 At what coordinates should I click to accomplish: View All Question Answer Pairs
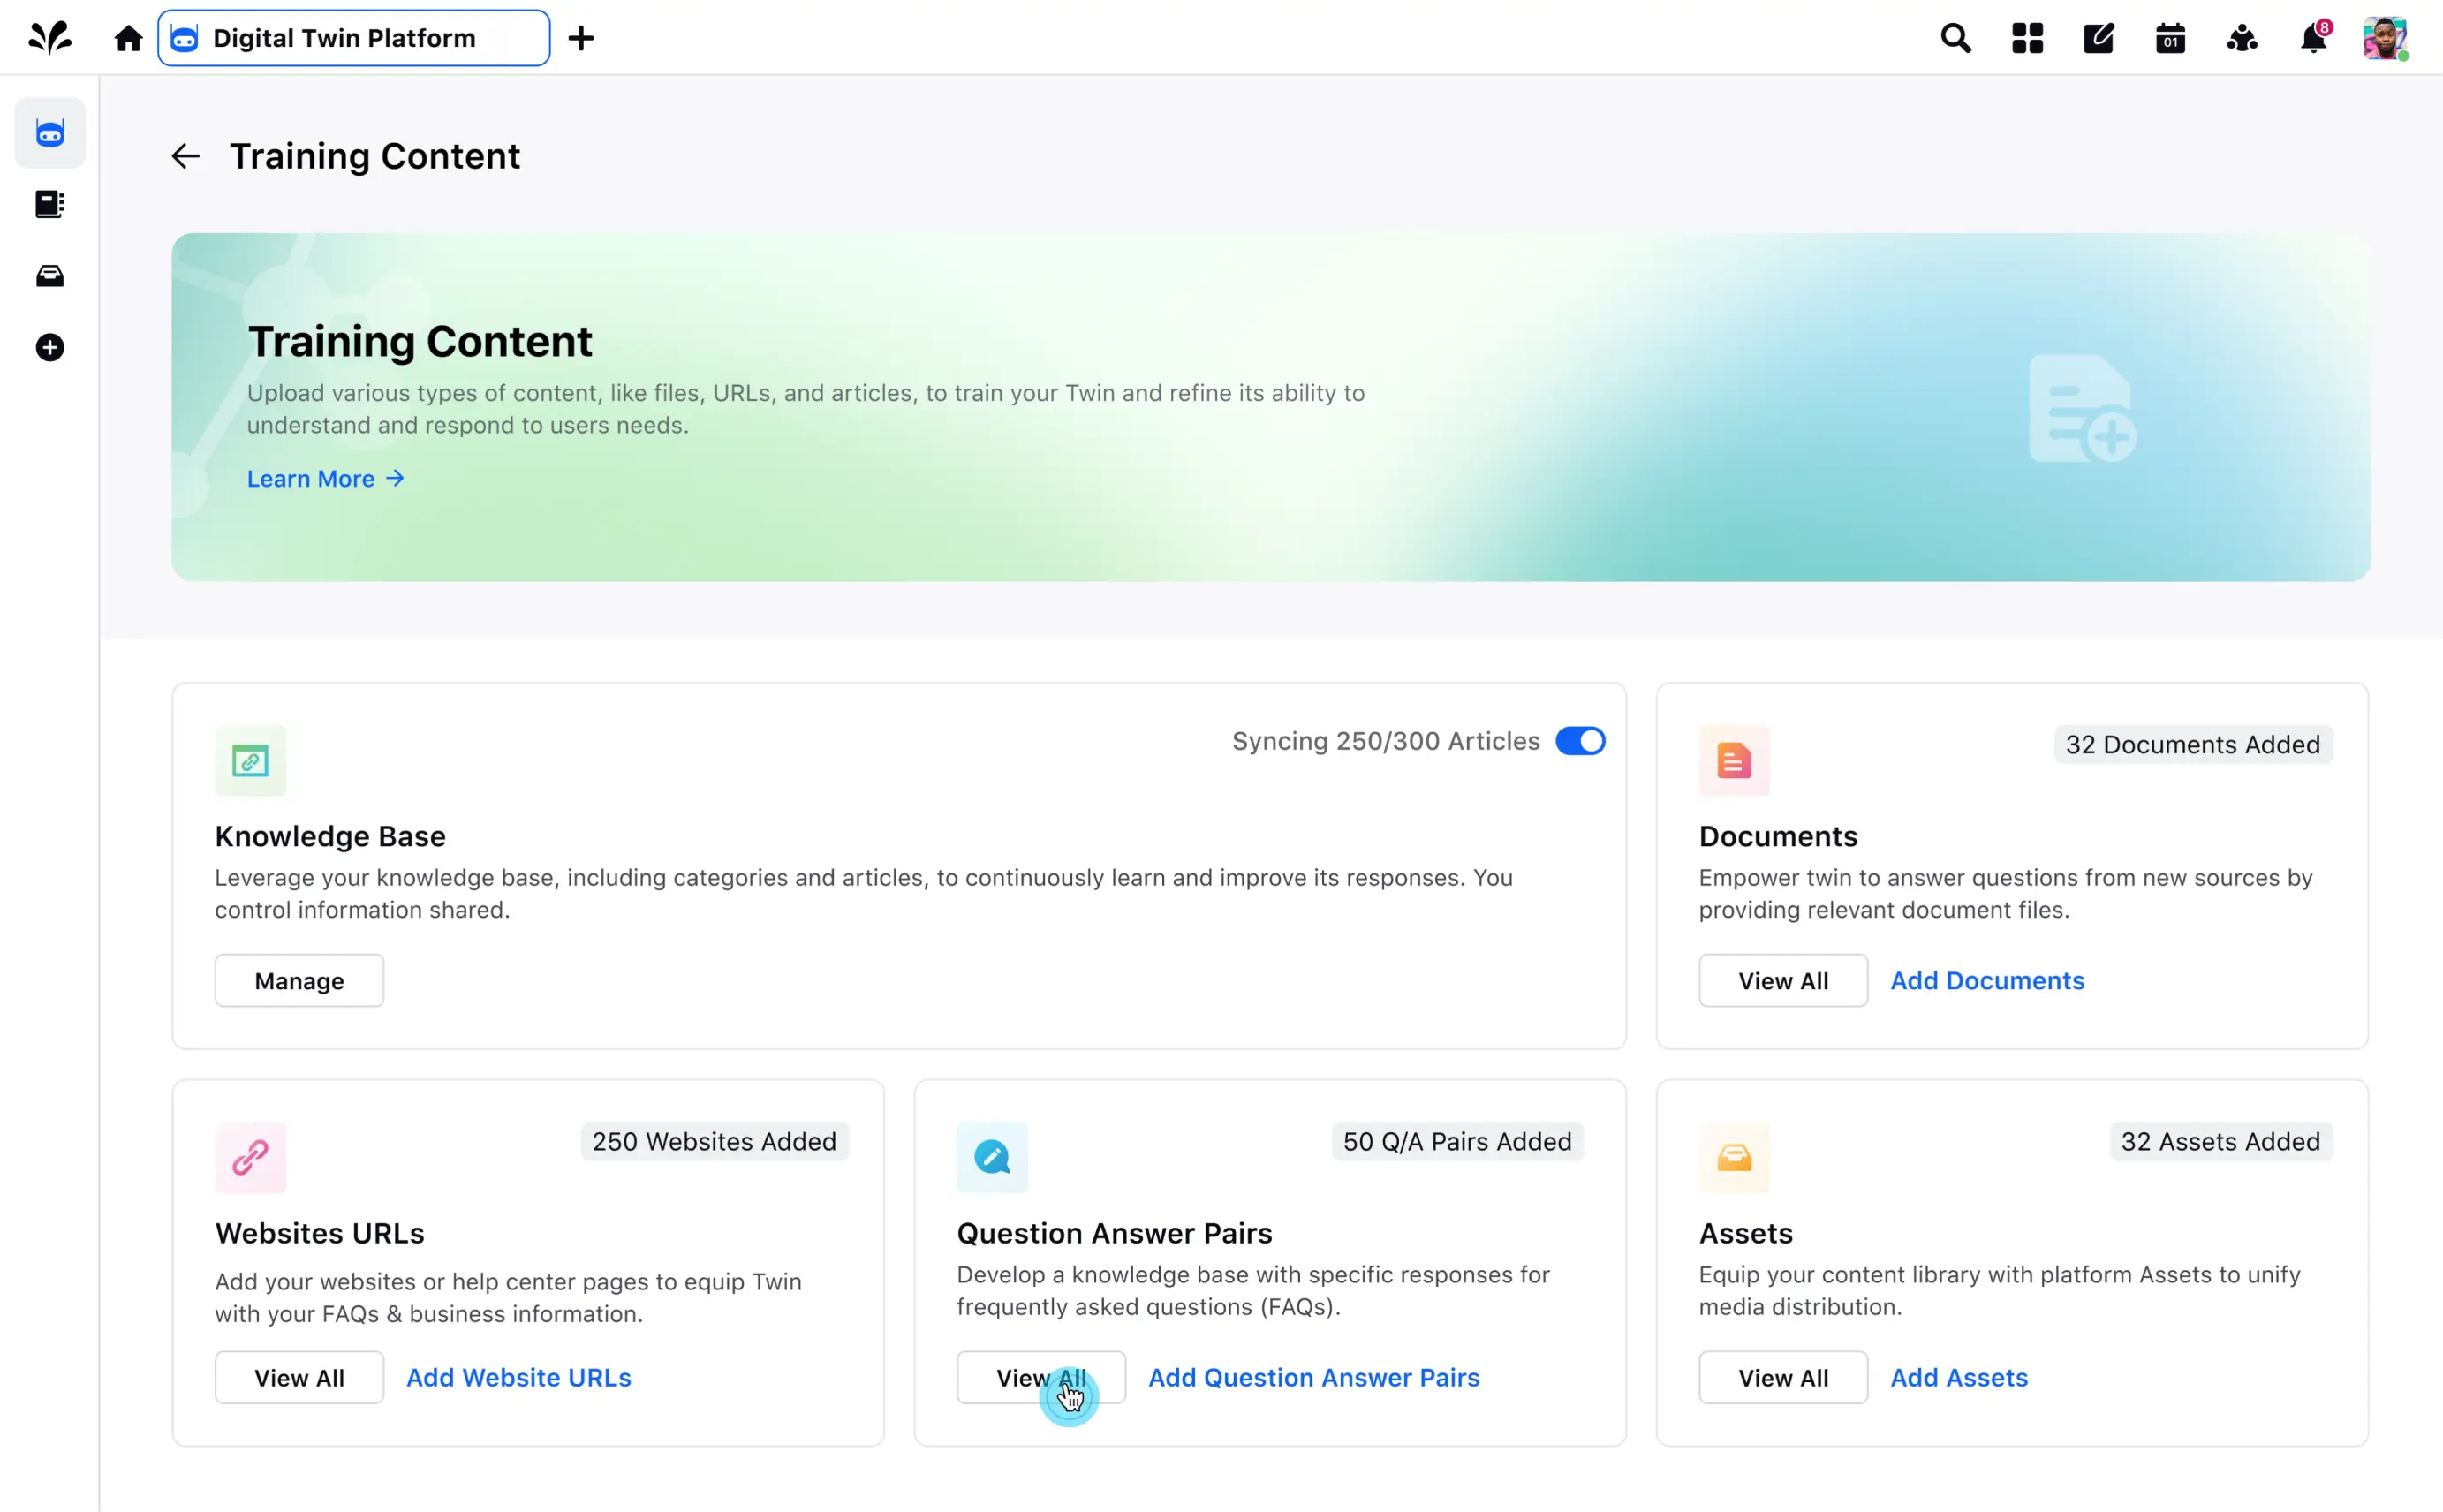1040,1377
